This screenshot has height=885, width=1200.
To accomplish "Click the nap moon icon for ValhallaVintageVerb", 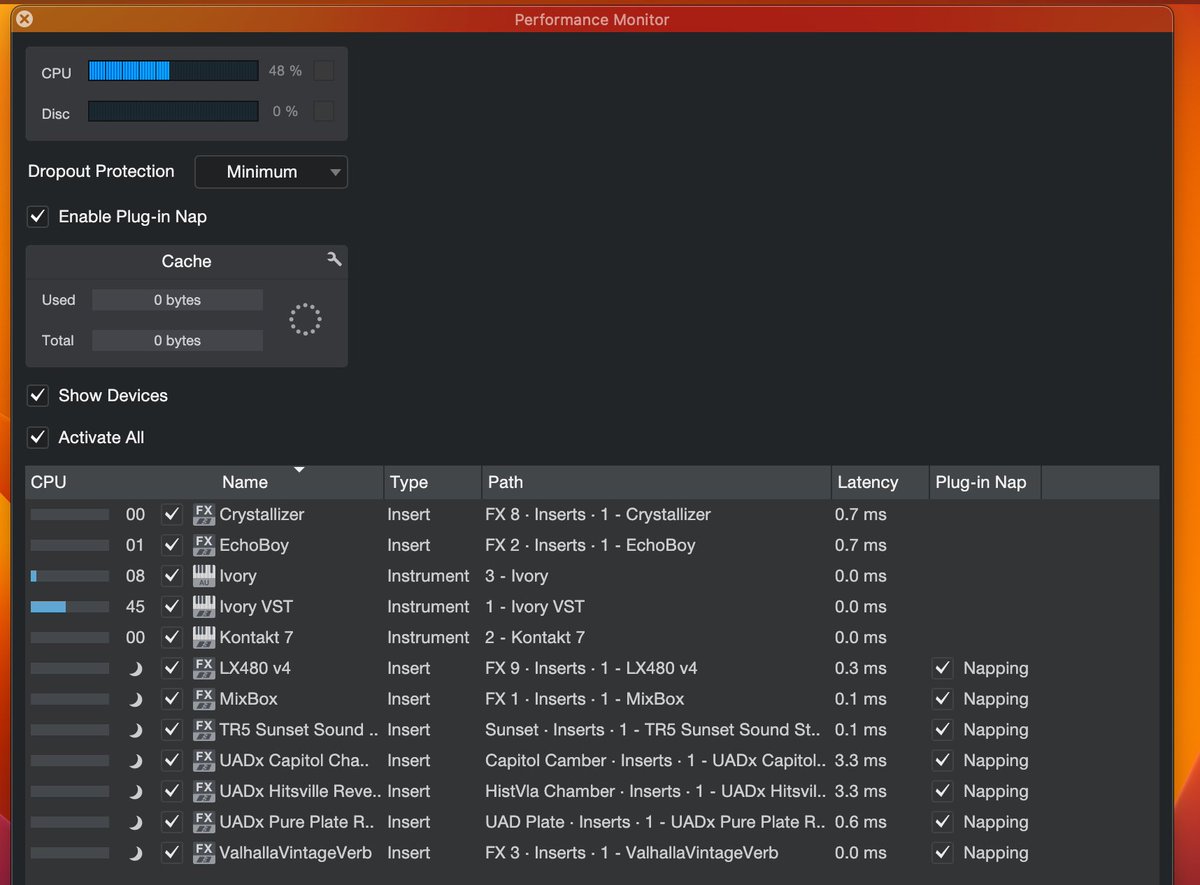I will pos(136,854).
